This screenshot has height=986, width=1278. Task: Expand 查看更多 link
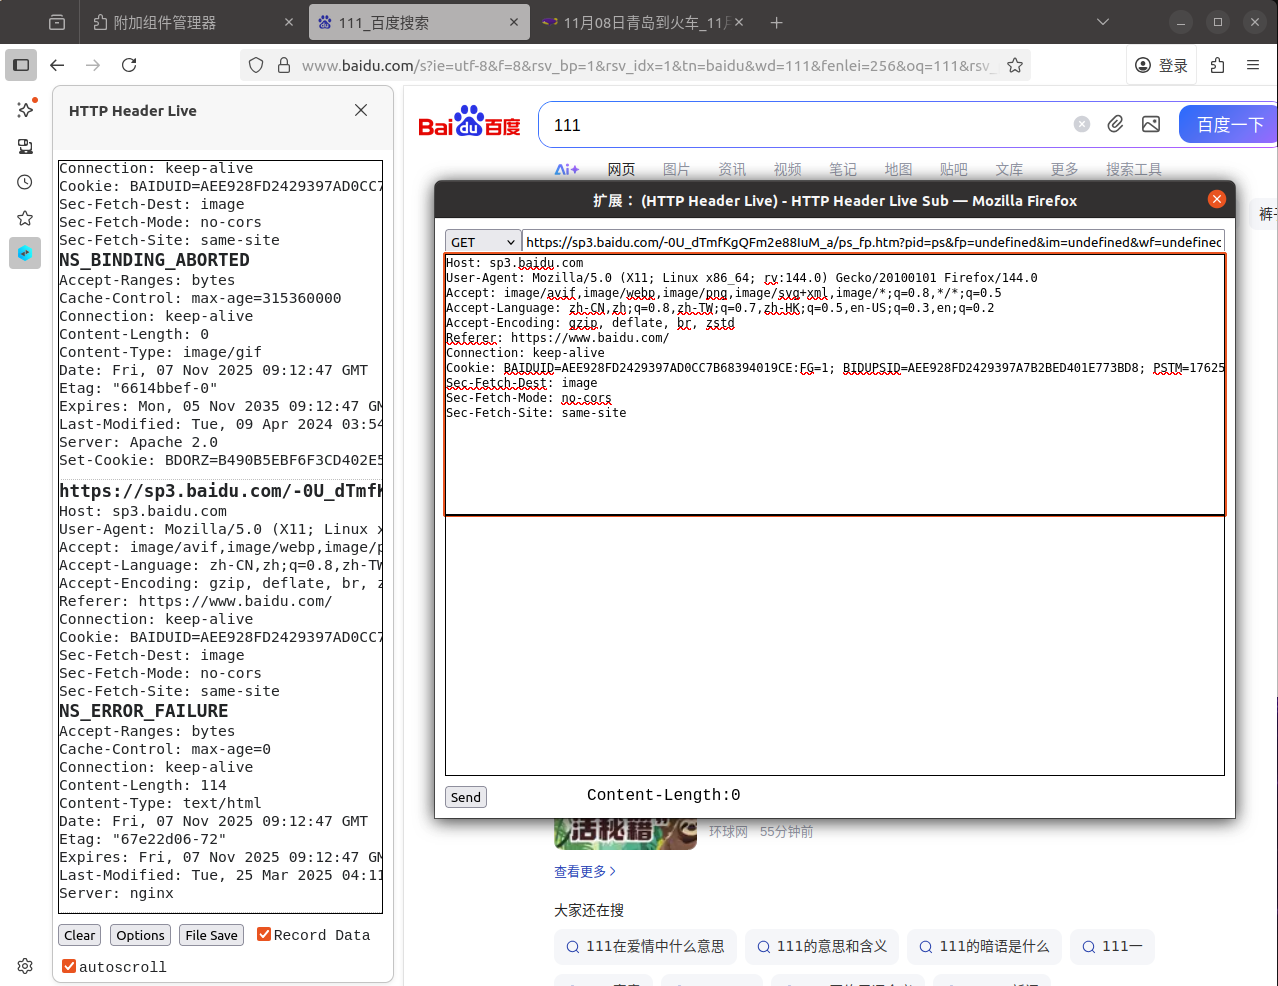(585, 872)
